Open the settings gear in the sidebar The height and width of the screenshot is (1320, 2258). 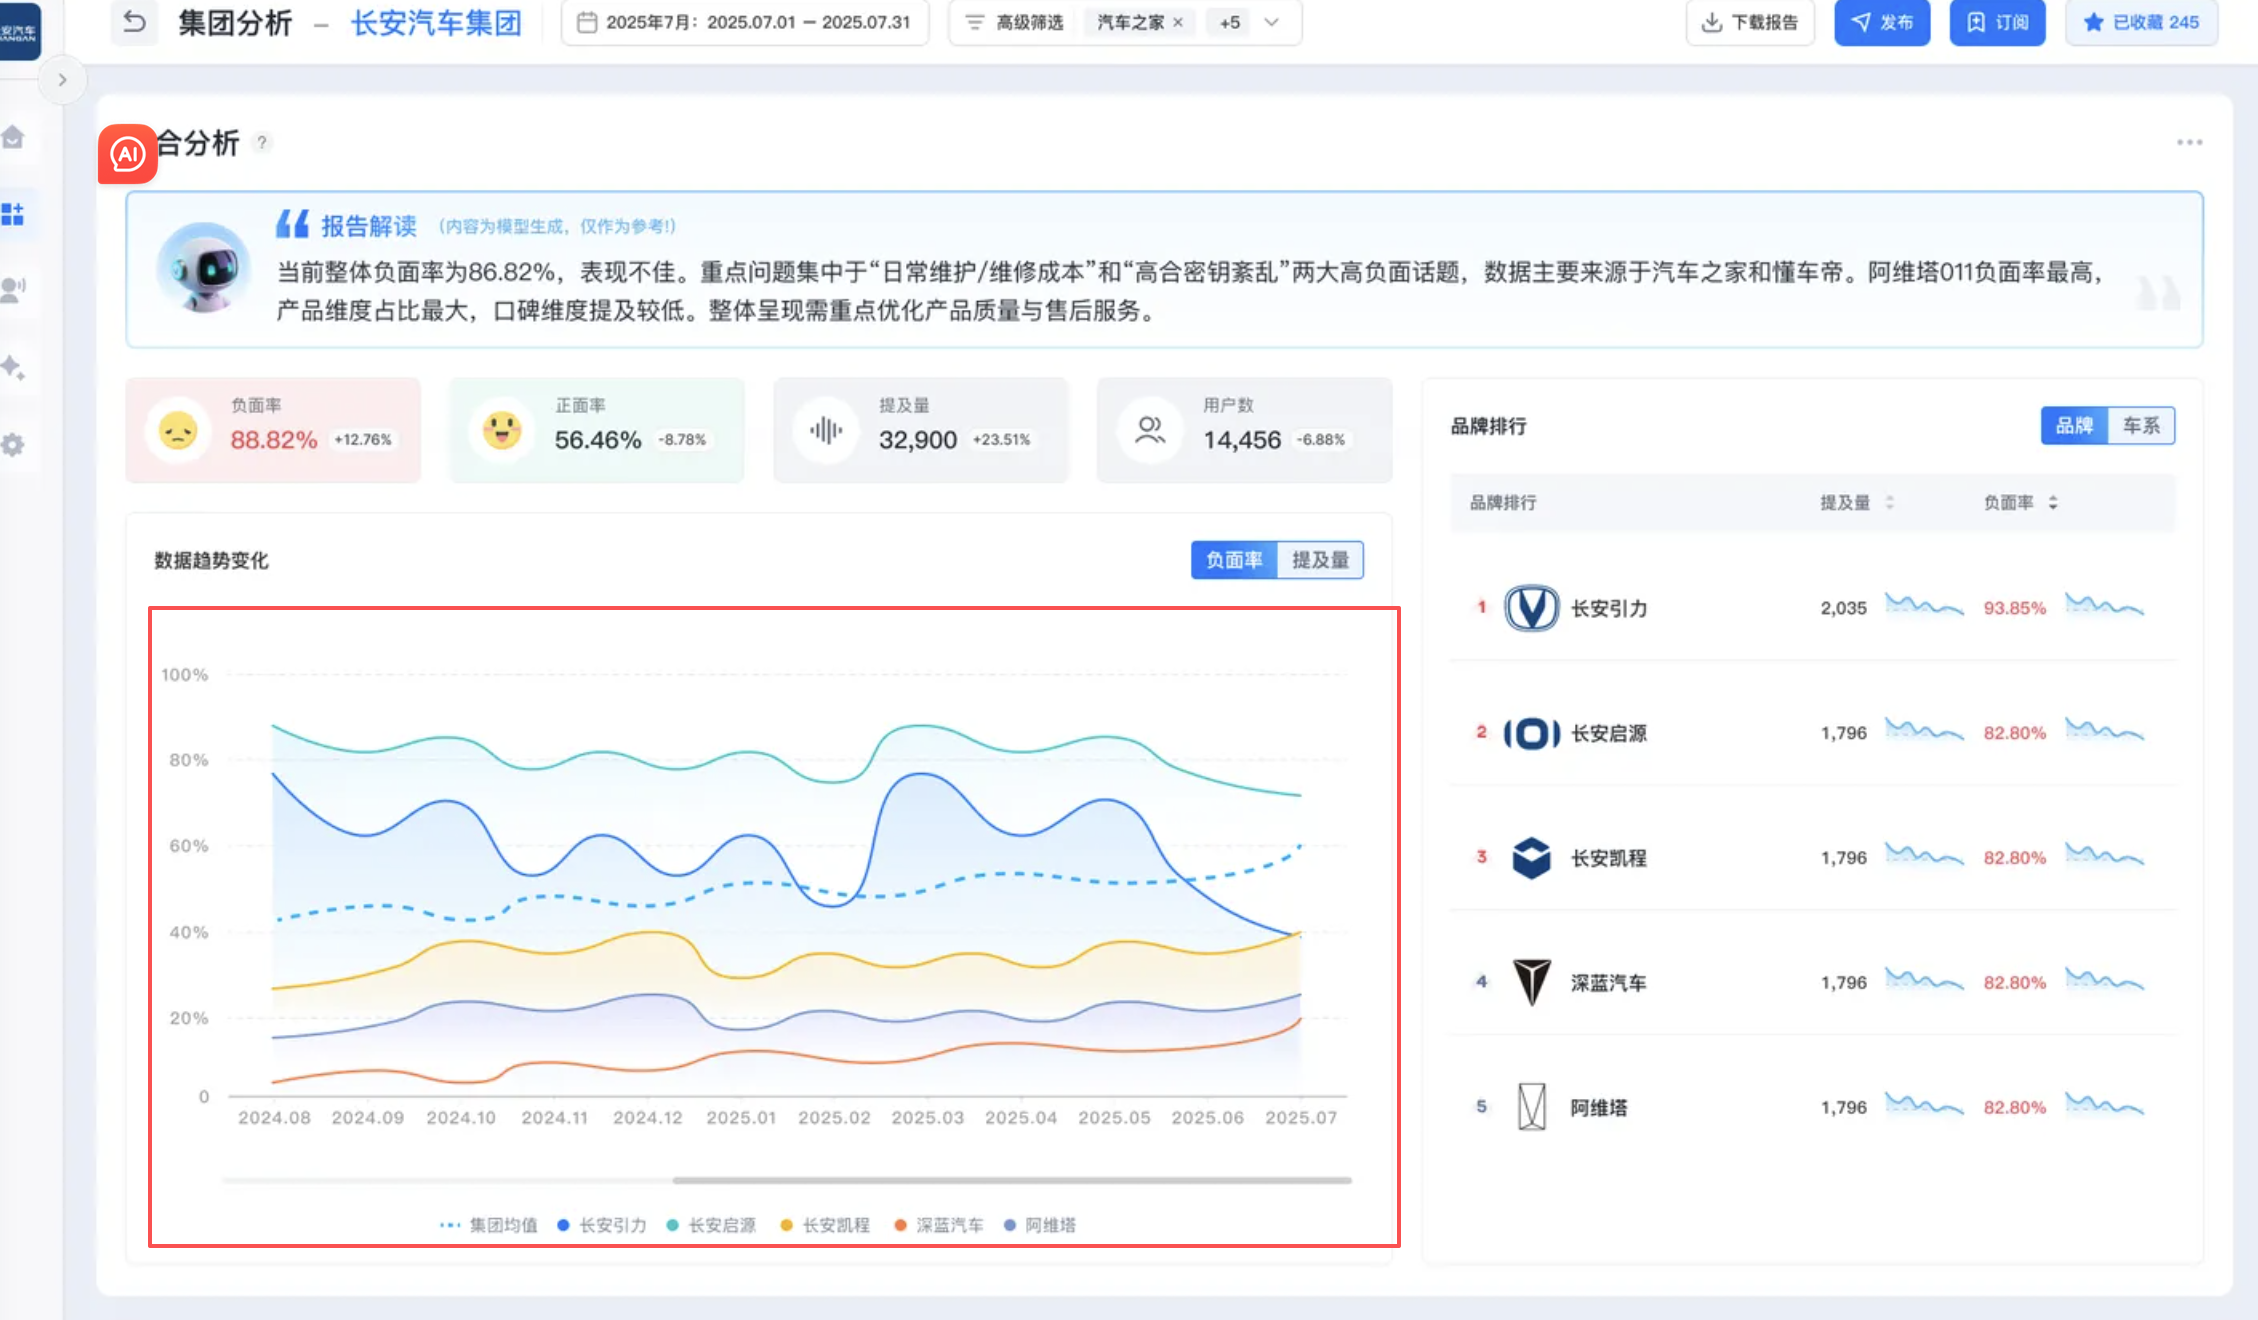[x=13, y=444]
